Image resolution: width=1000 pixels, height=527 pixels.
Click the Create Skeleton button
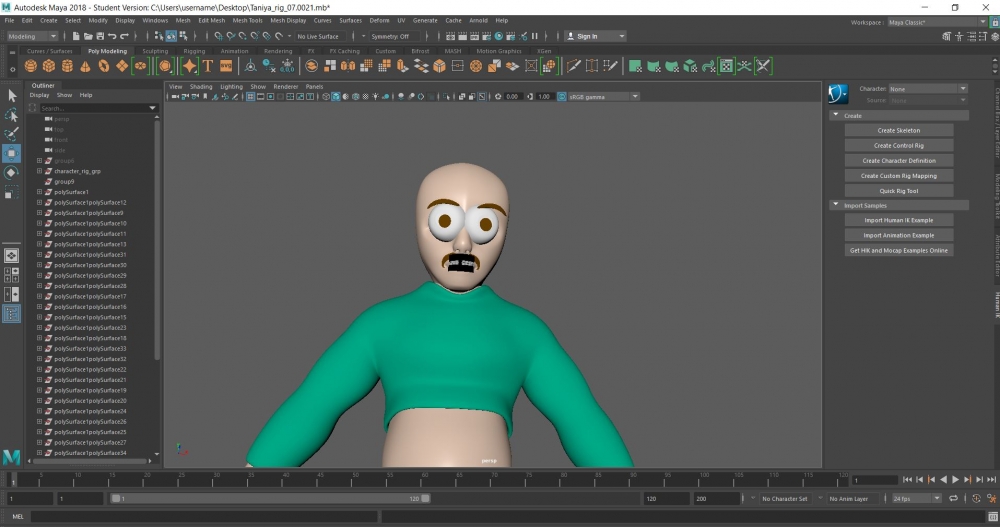tap(898, 131)
